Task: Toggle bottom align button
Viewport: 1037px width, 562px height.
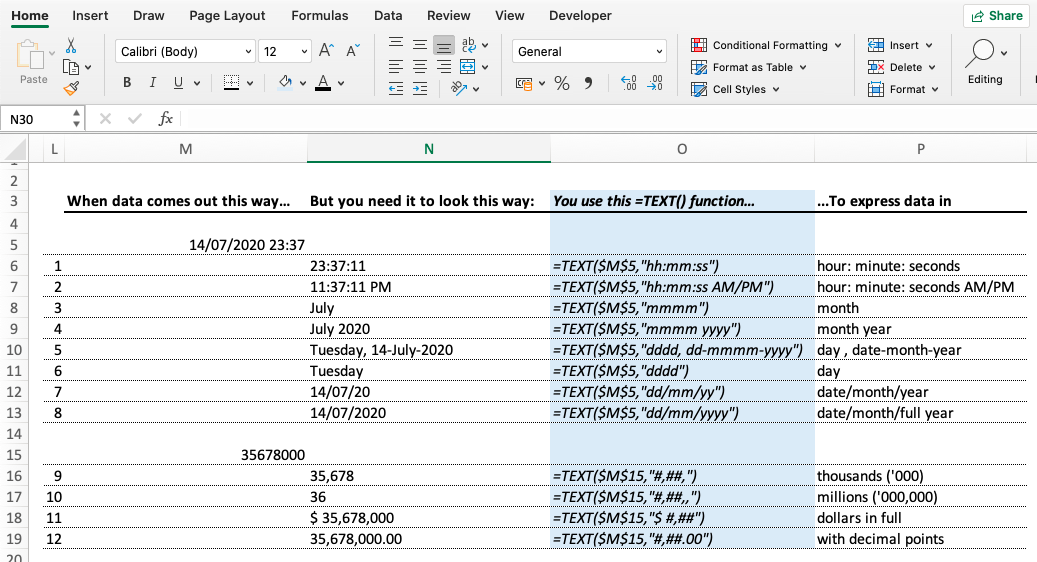Action: click(444, 45)
